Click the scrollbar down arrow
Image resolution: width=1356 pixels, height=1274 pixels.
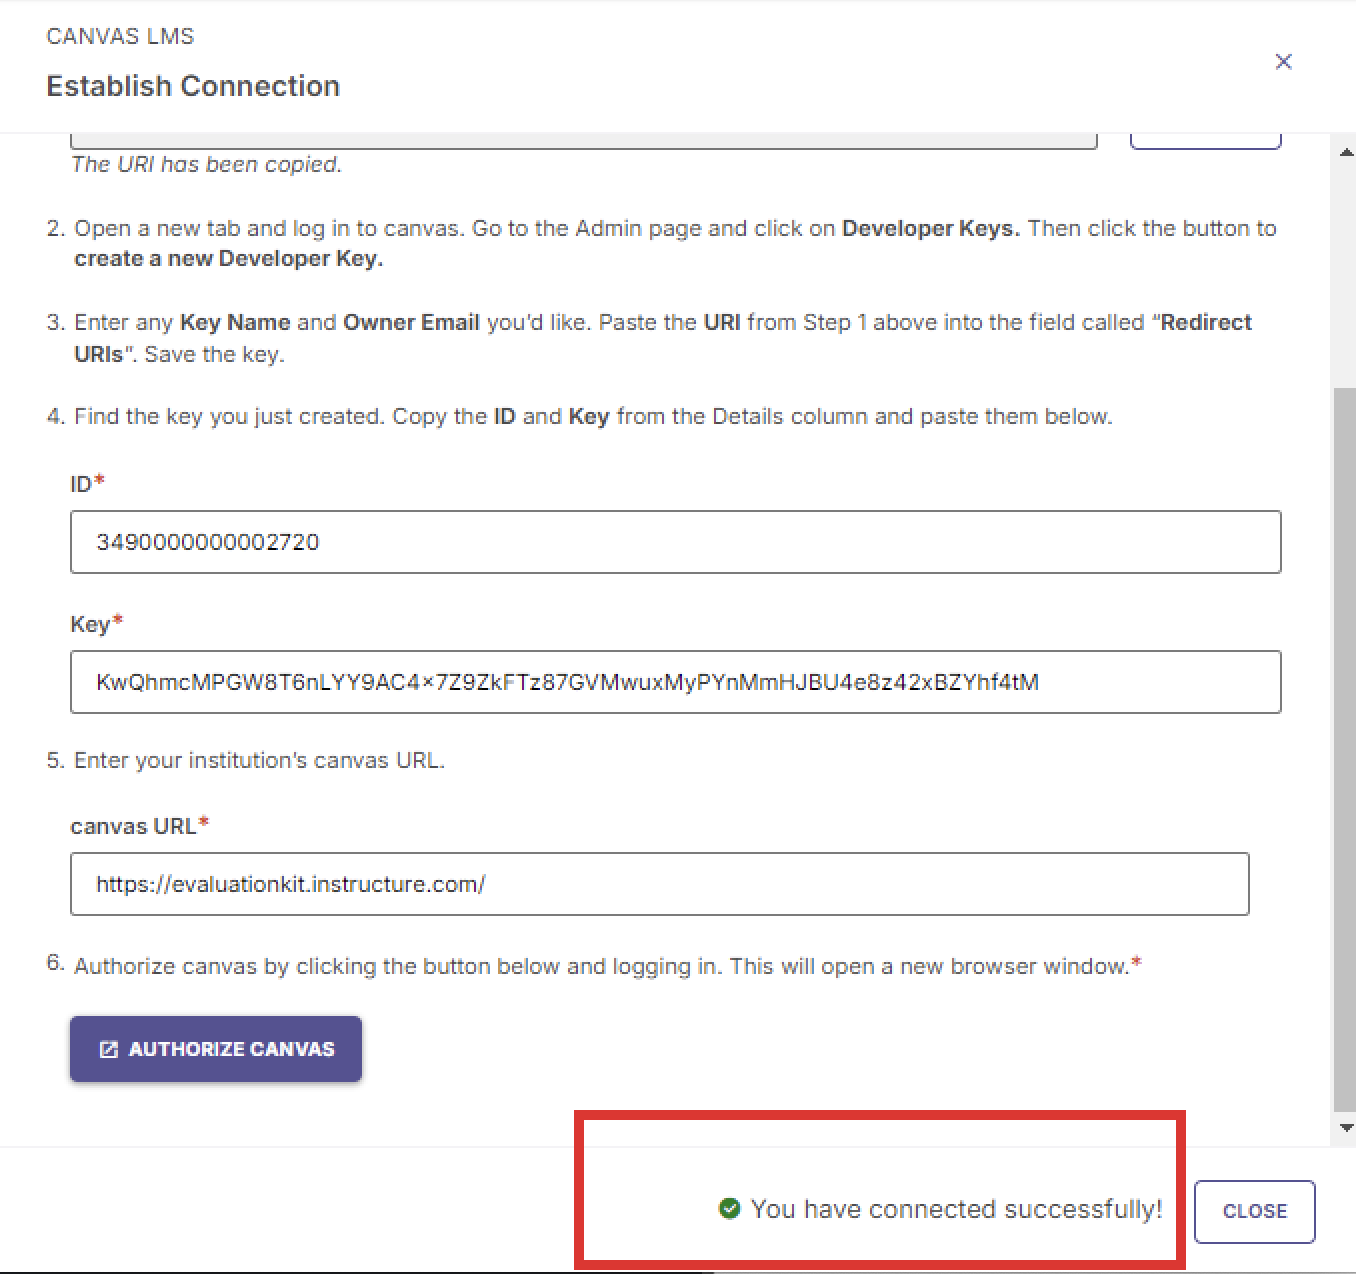[1344, 1128]
